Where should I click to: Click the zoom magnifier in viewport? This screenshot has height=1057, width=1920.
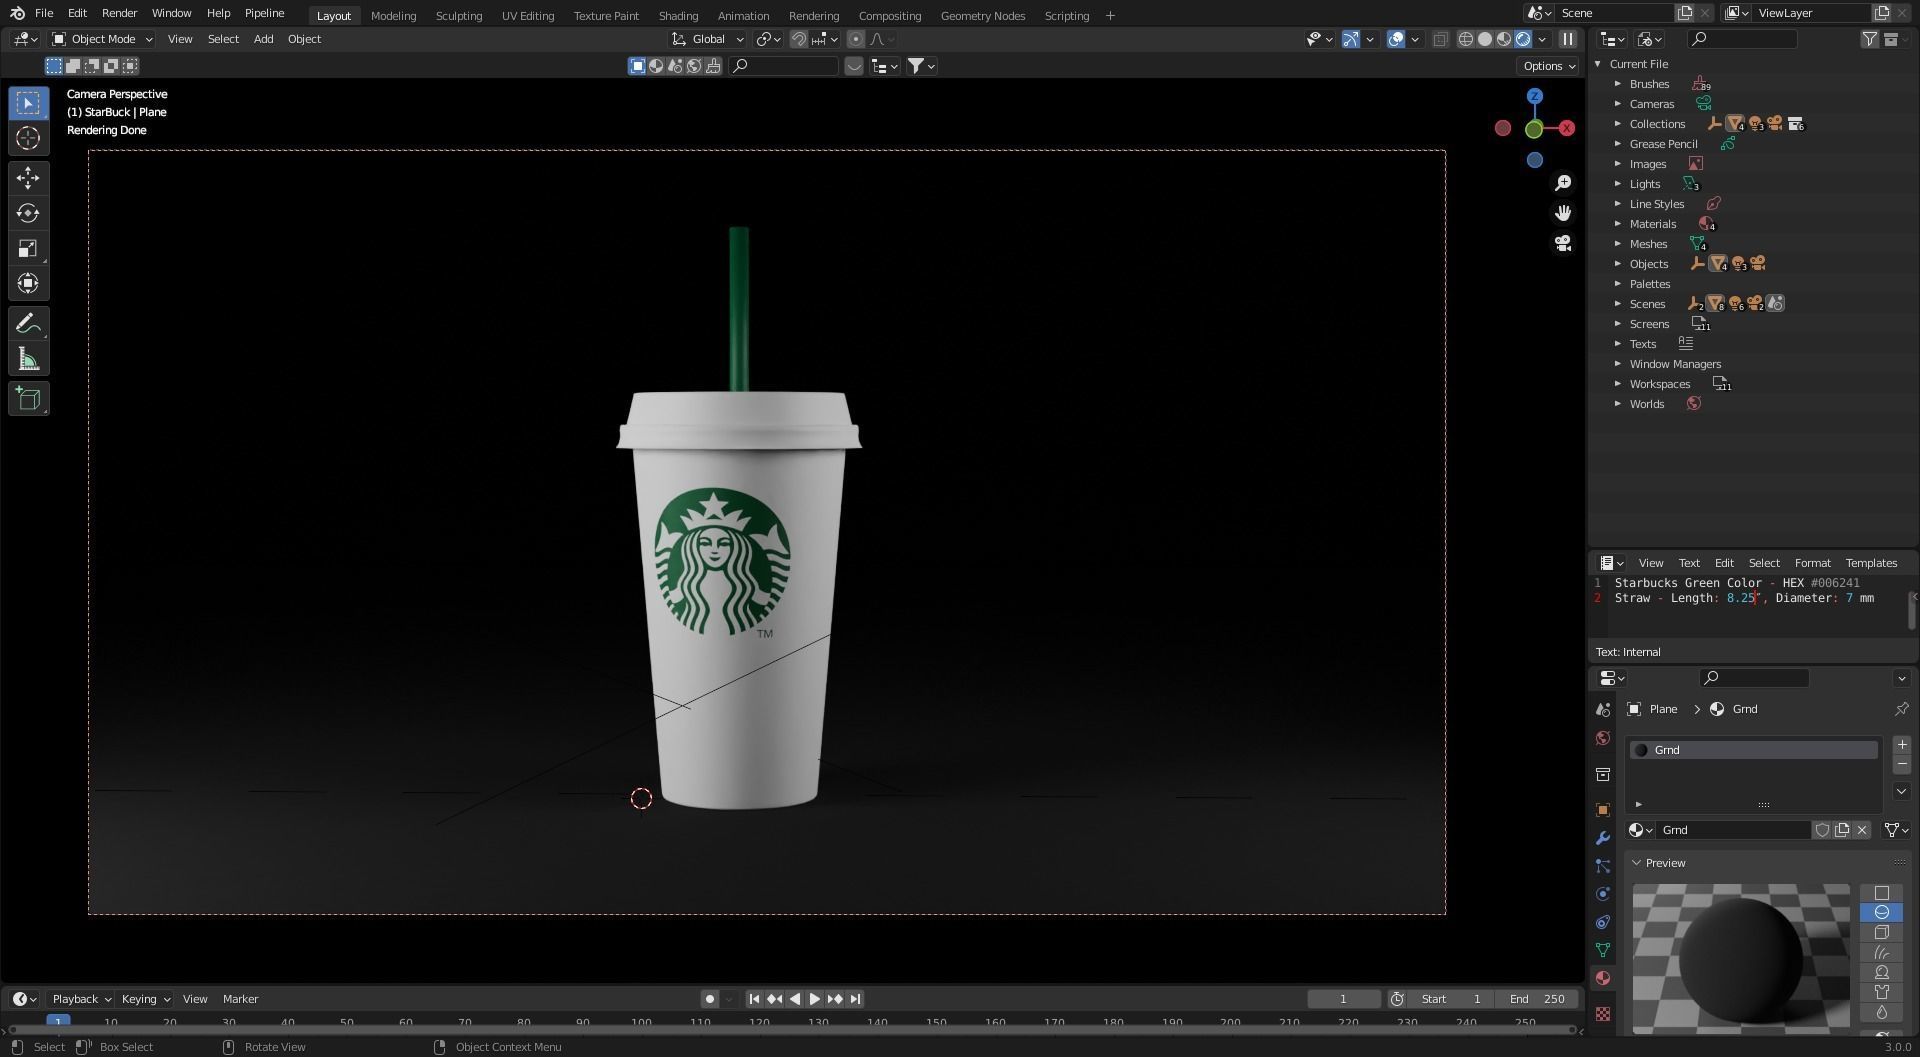click(x=1563, y=183)
